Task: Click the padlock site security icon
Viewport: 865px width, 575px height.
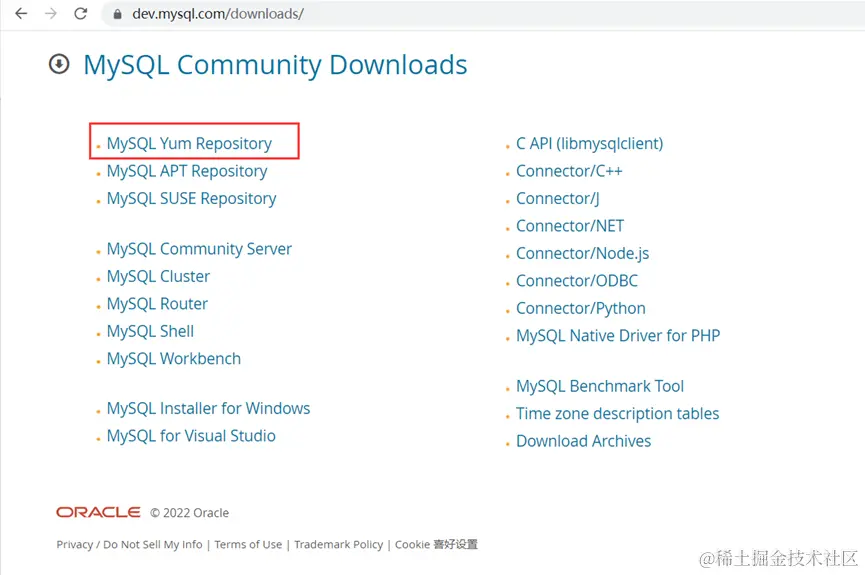Action: pyautogui.click(x=117, y=14)
